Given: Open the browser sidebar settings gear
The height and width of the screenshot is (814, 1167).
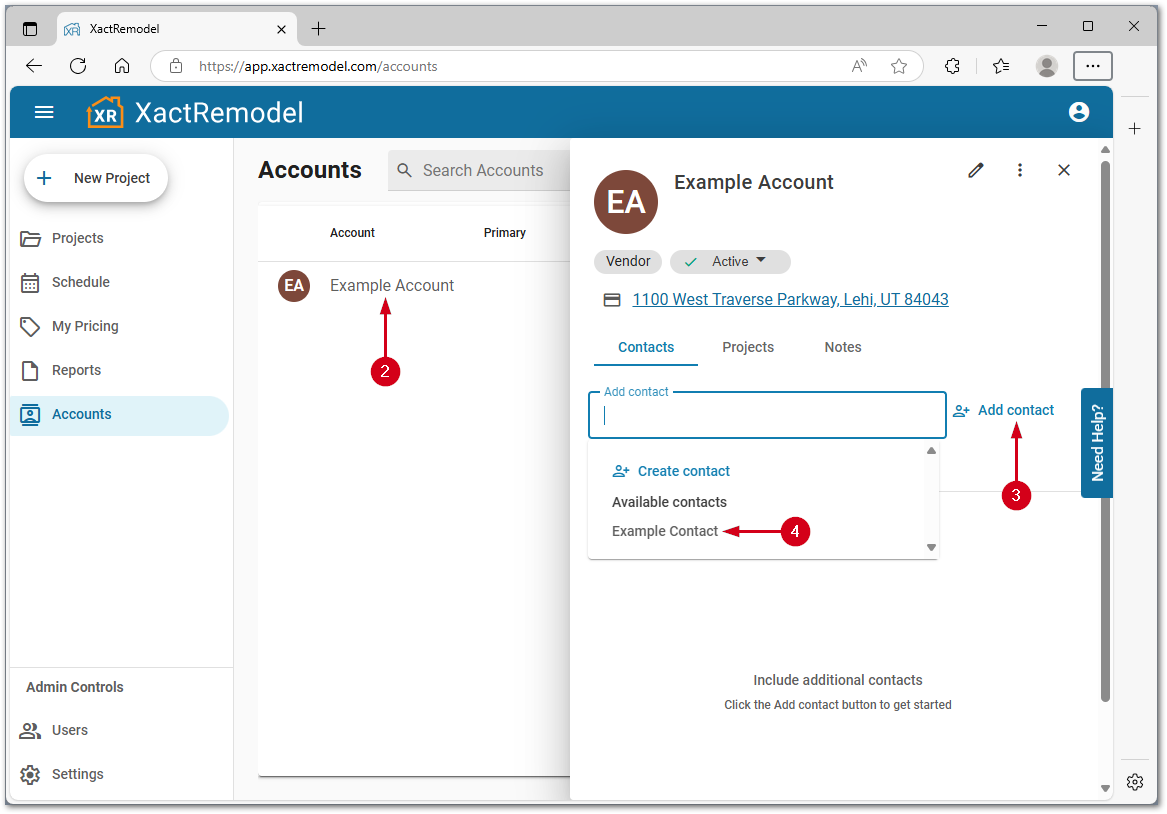Looking at the screenshot, I should point(1134,782).
